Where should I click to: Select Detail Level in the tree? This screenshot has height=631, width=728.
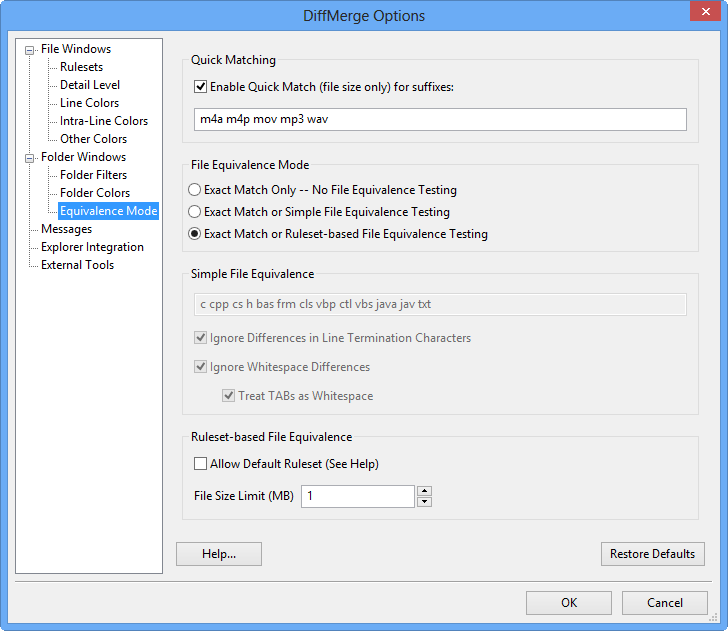pyautogui.click(x=90, y=85)
